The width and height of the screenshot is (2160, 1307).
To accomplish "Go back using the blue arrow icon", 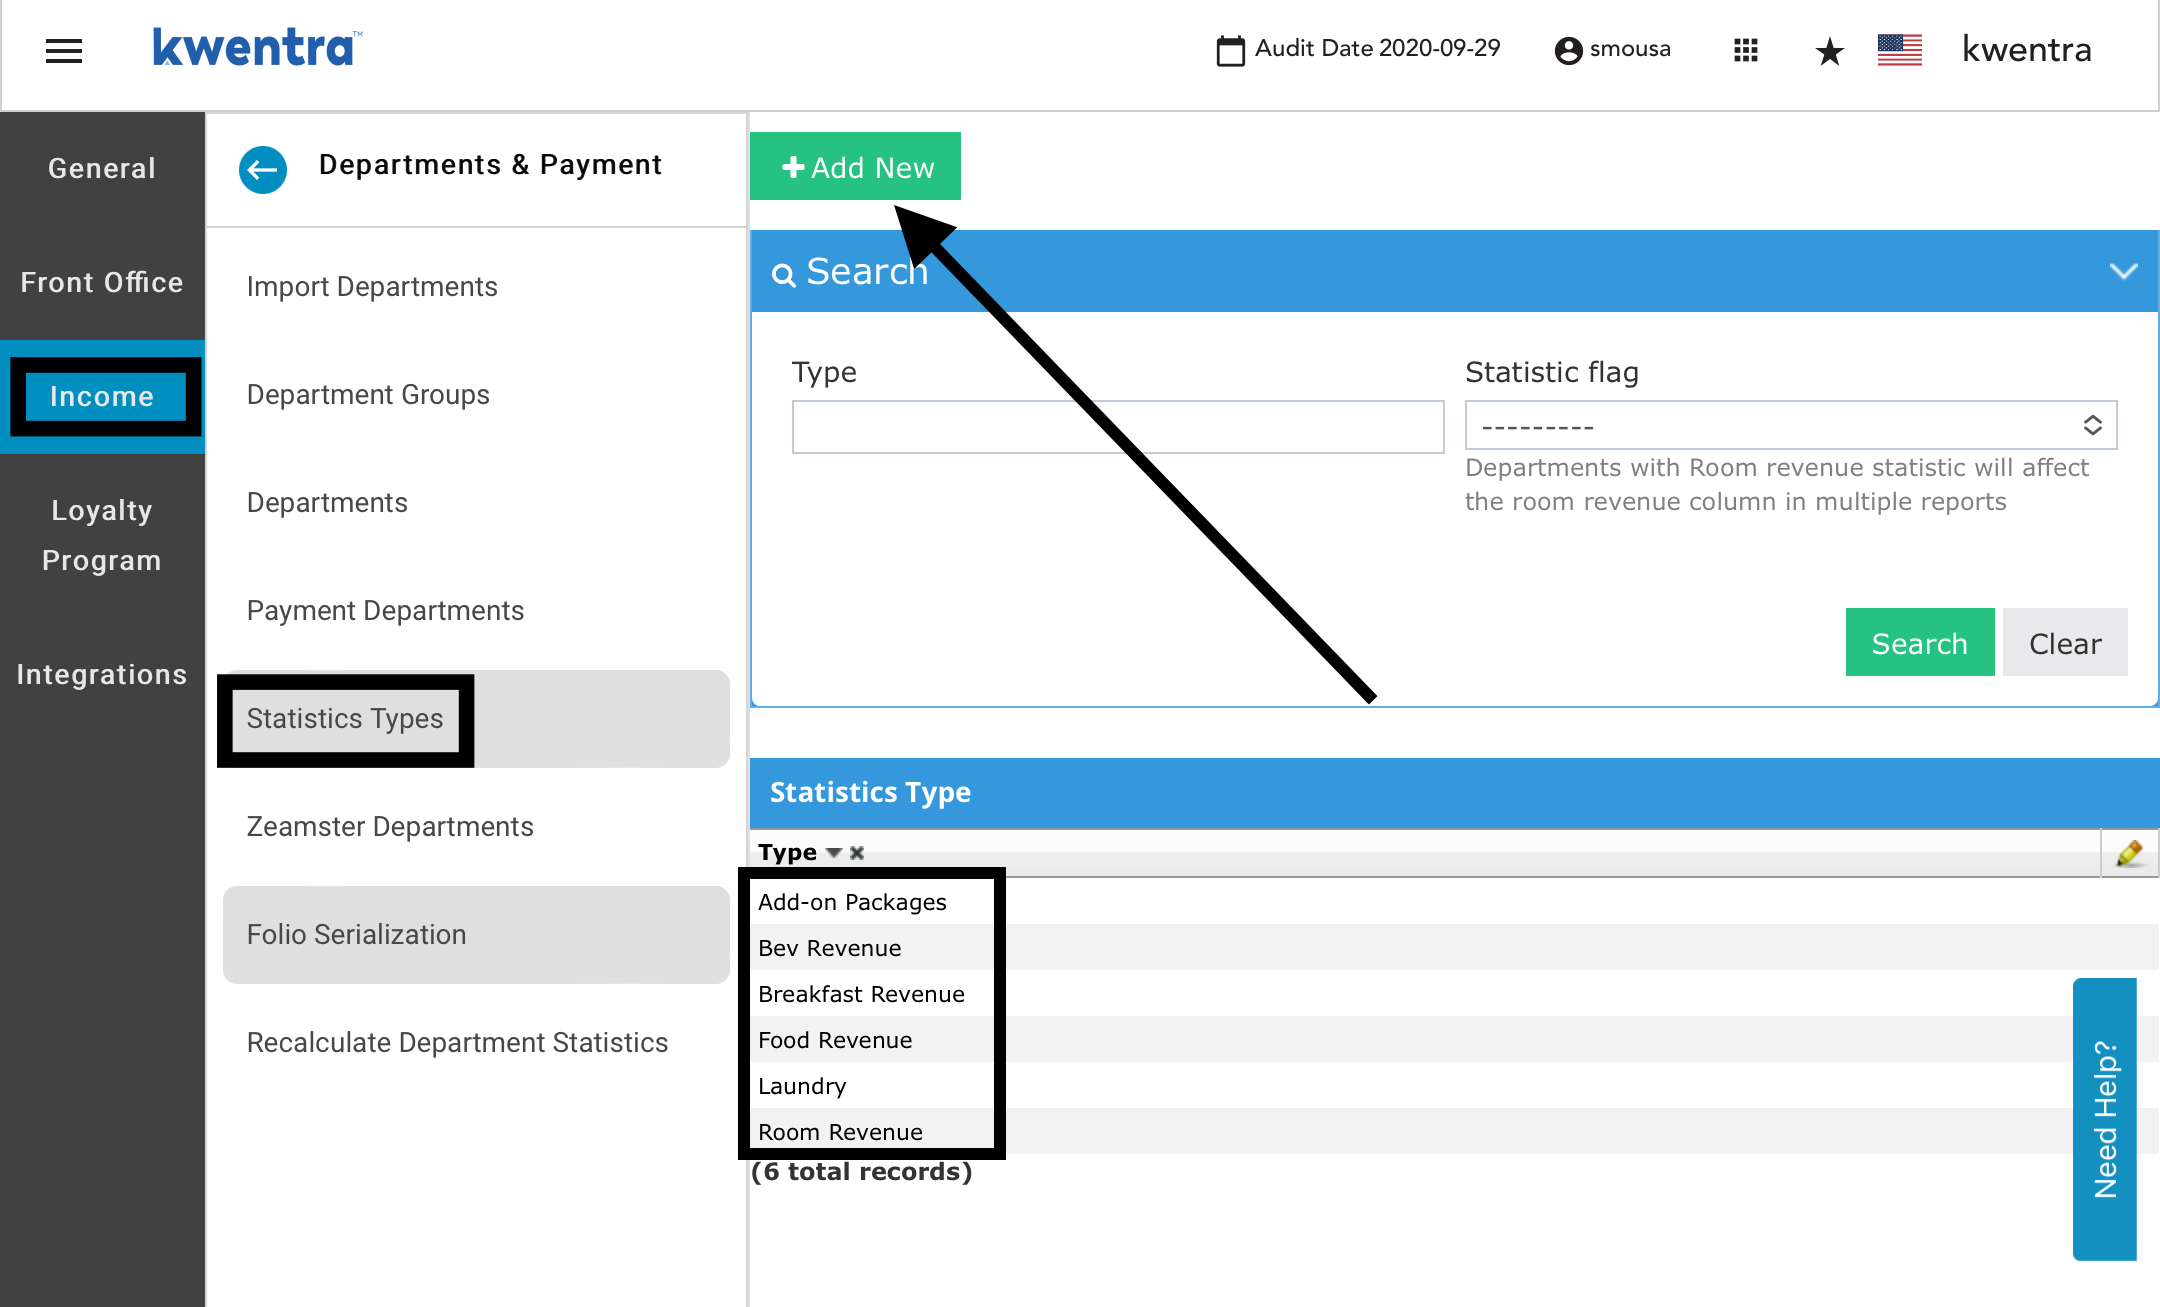I will (263, 169).
